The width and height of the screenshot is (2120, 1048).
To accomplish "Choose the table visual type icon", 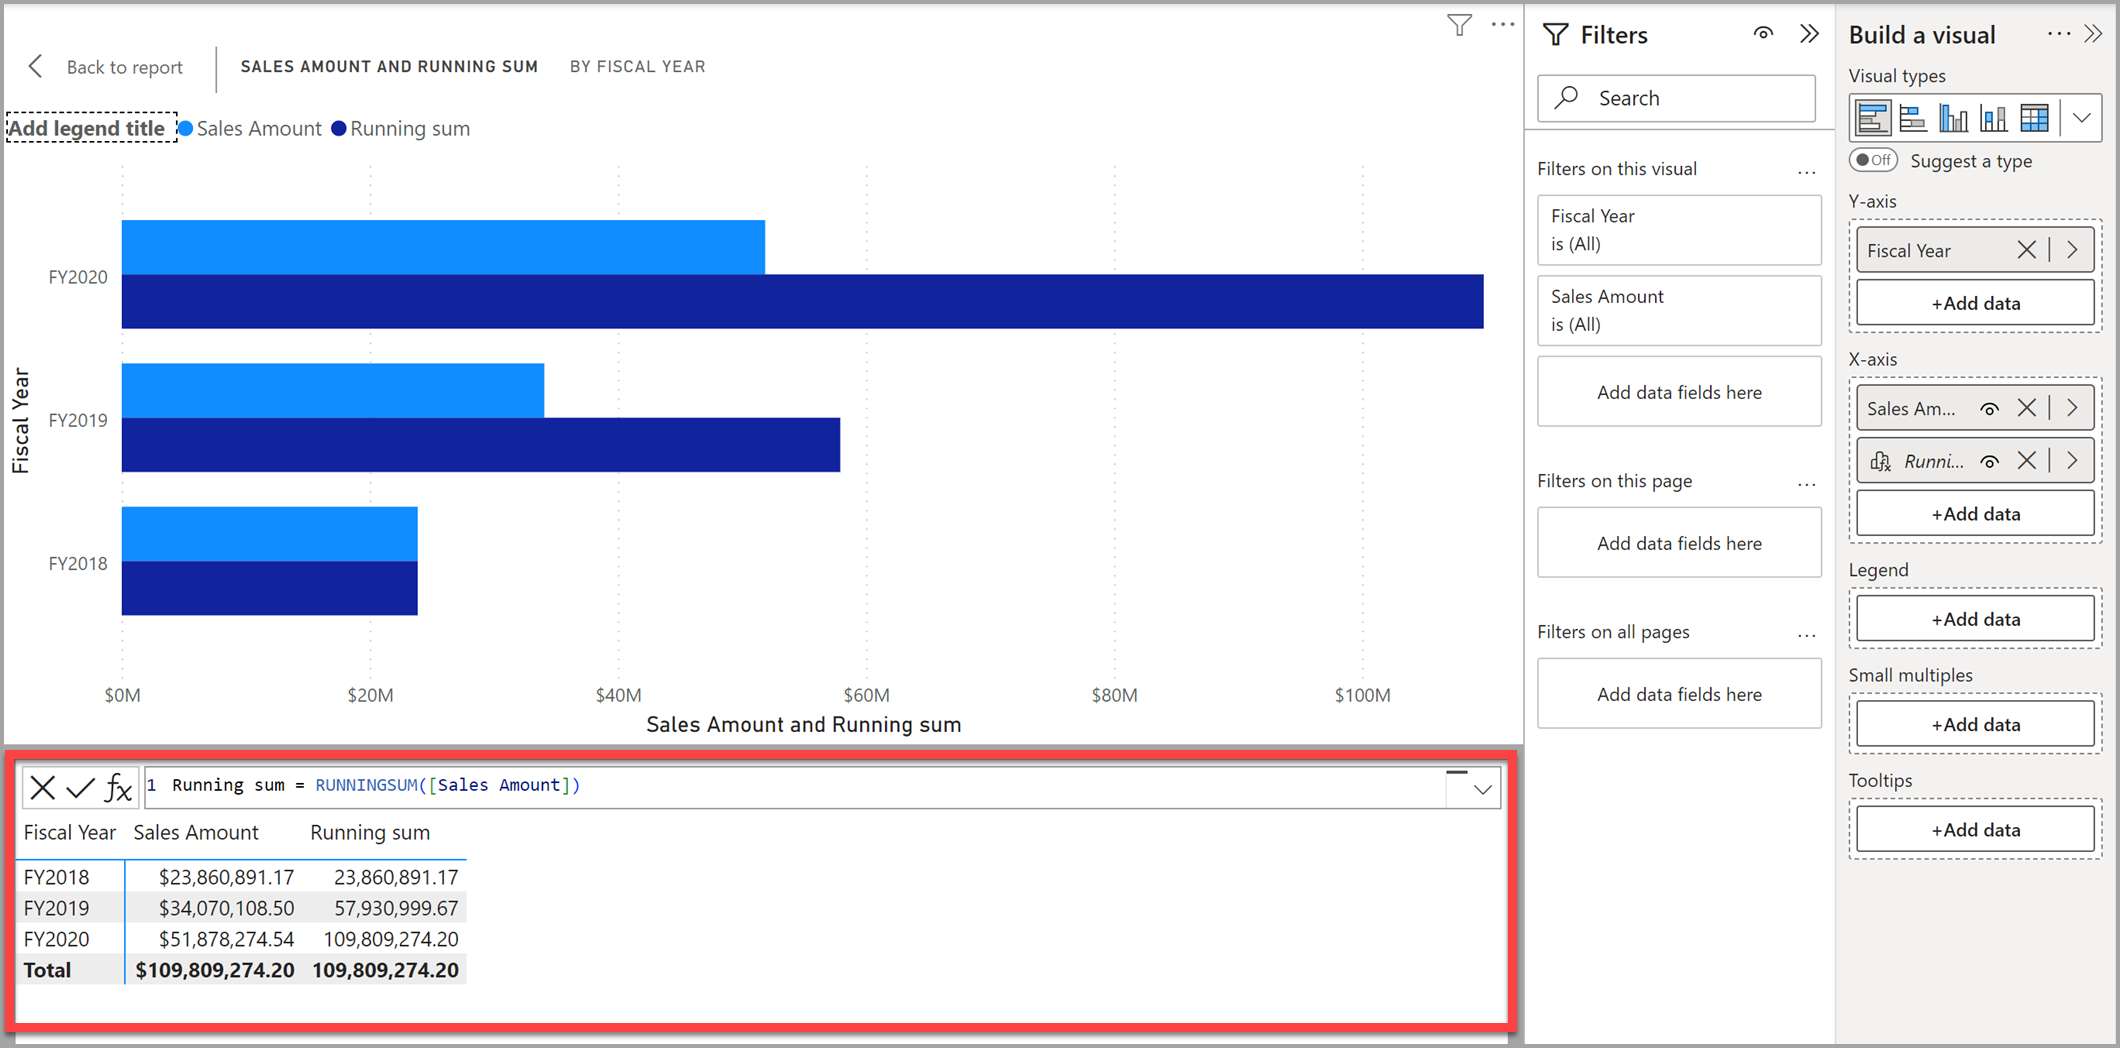I will (x=2034, y=118).
